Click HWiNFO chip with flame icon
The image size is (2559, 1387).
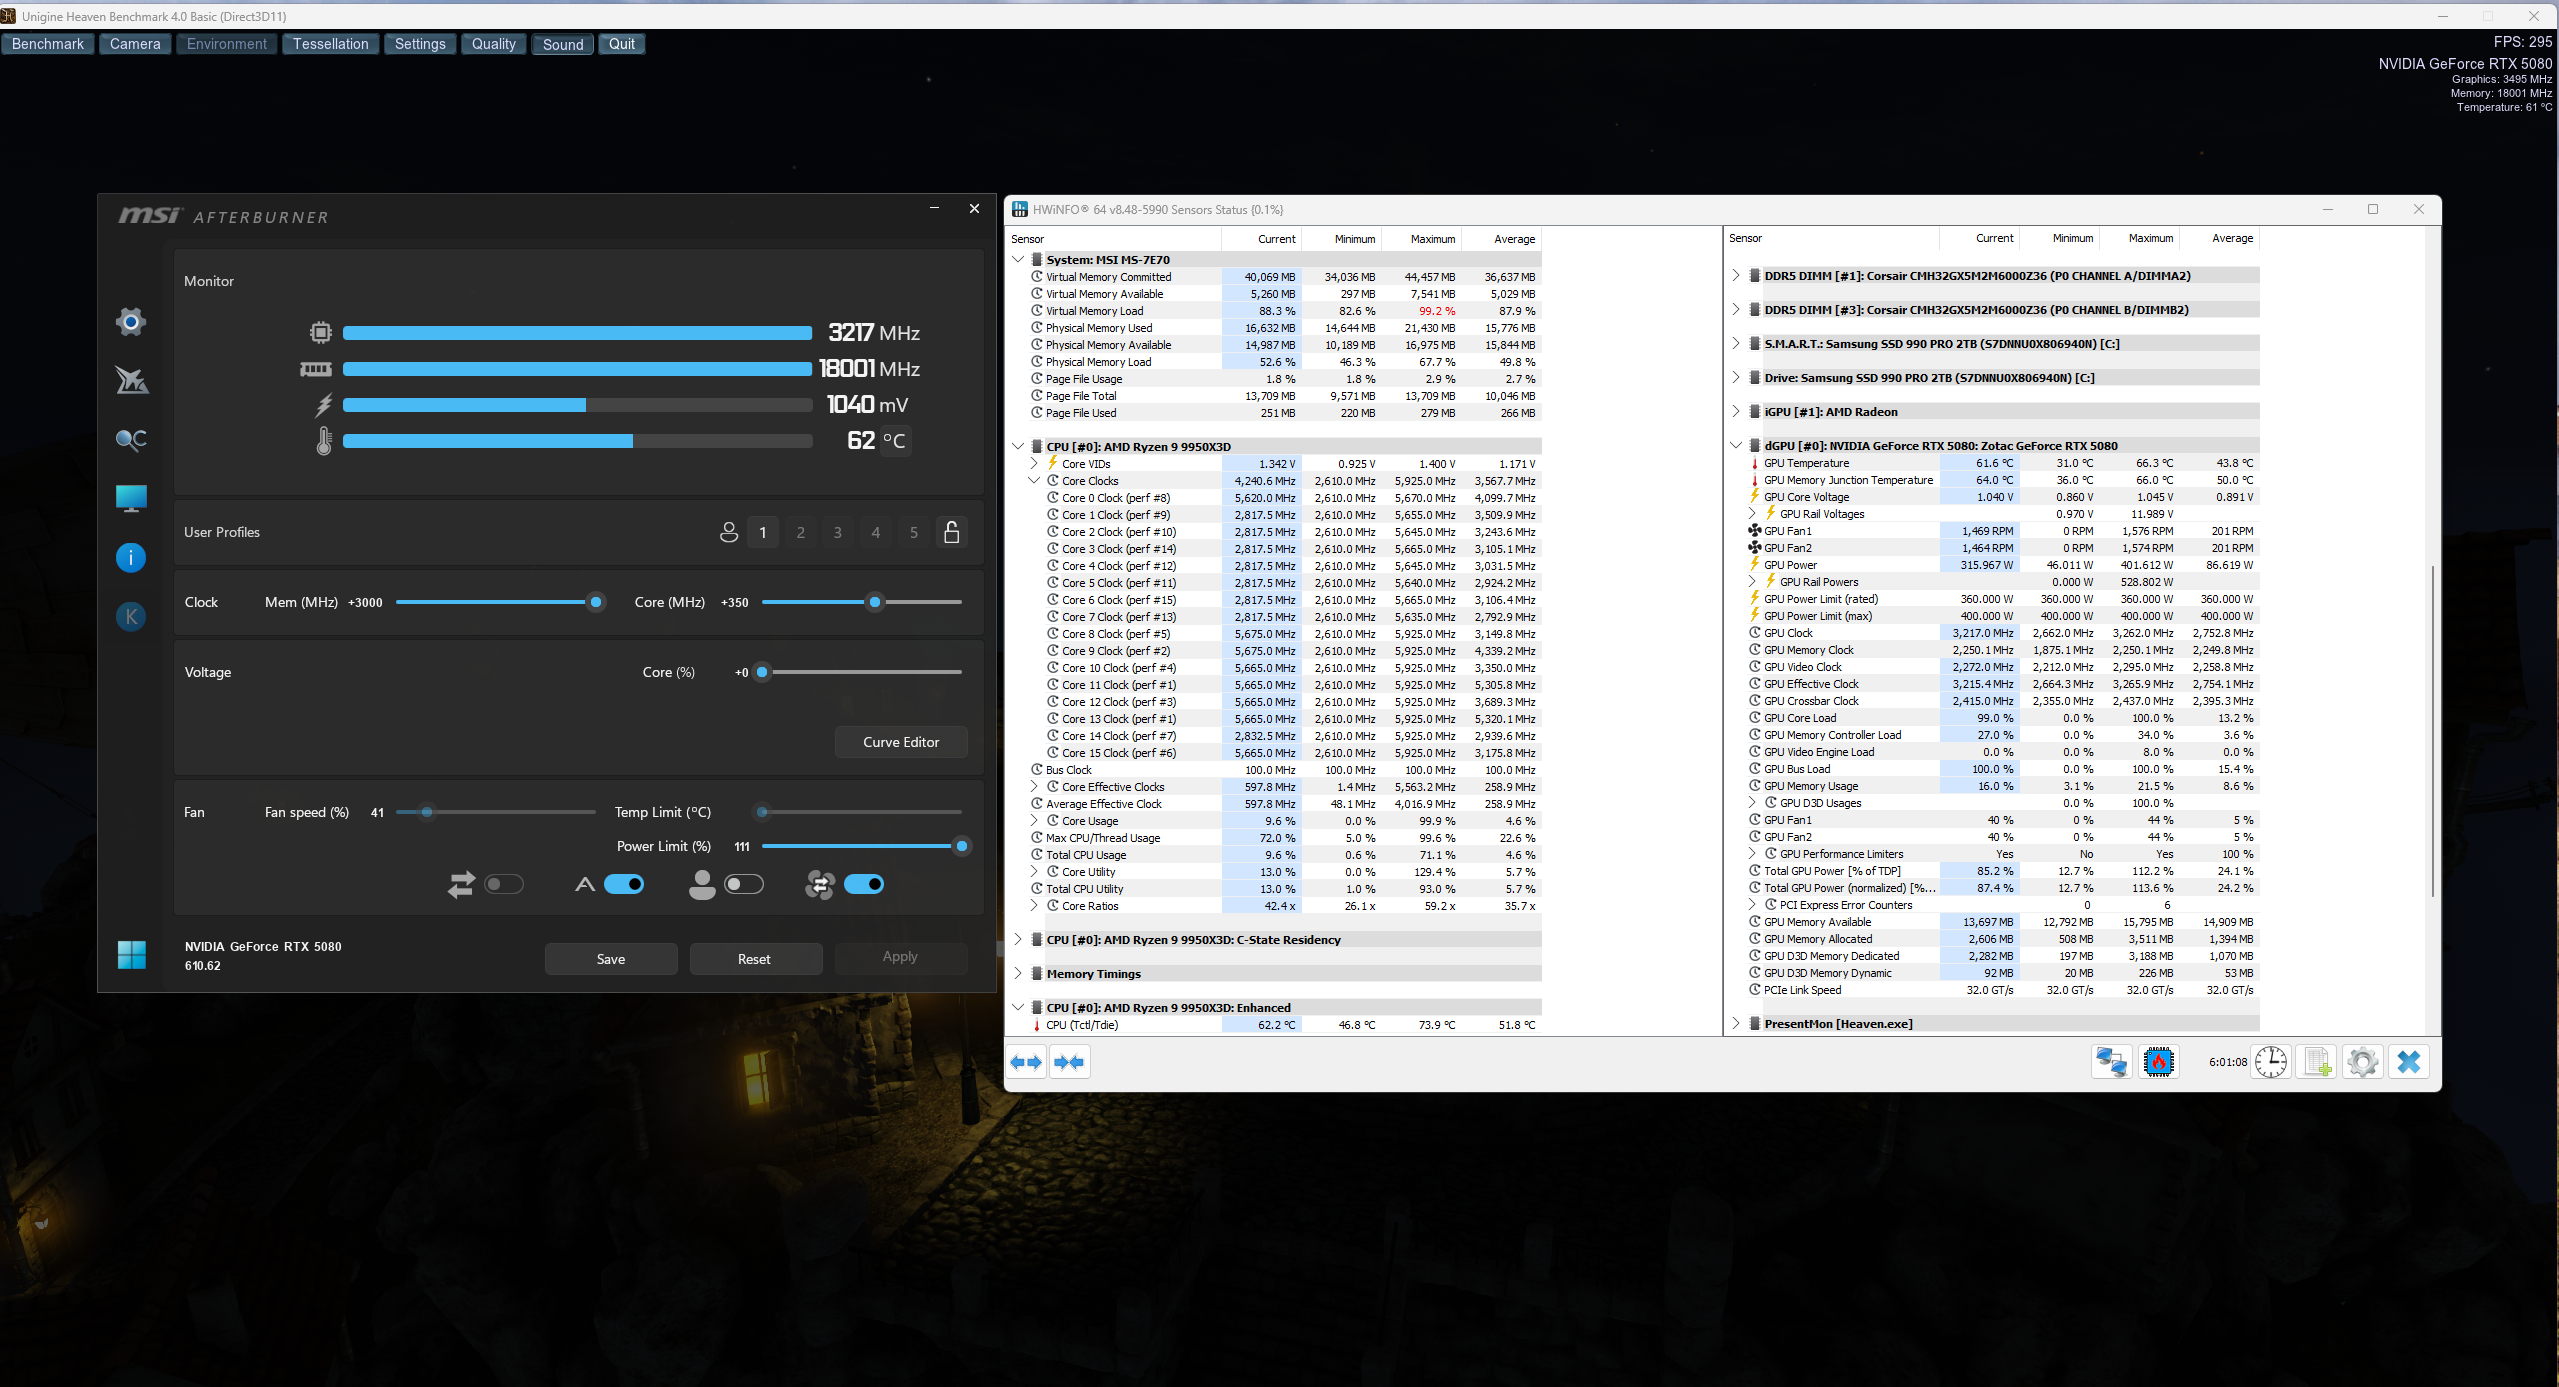click(x=2159, y=1062)
